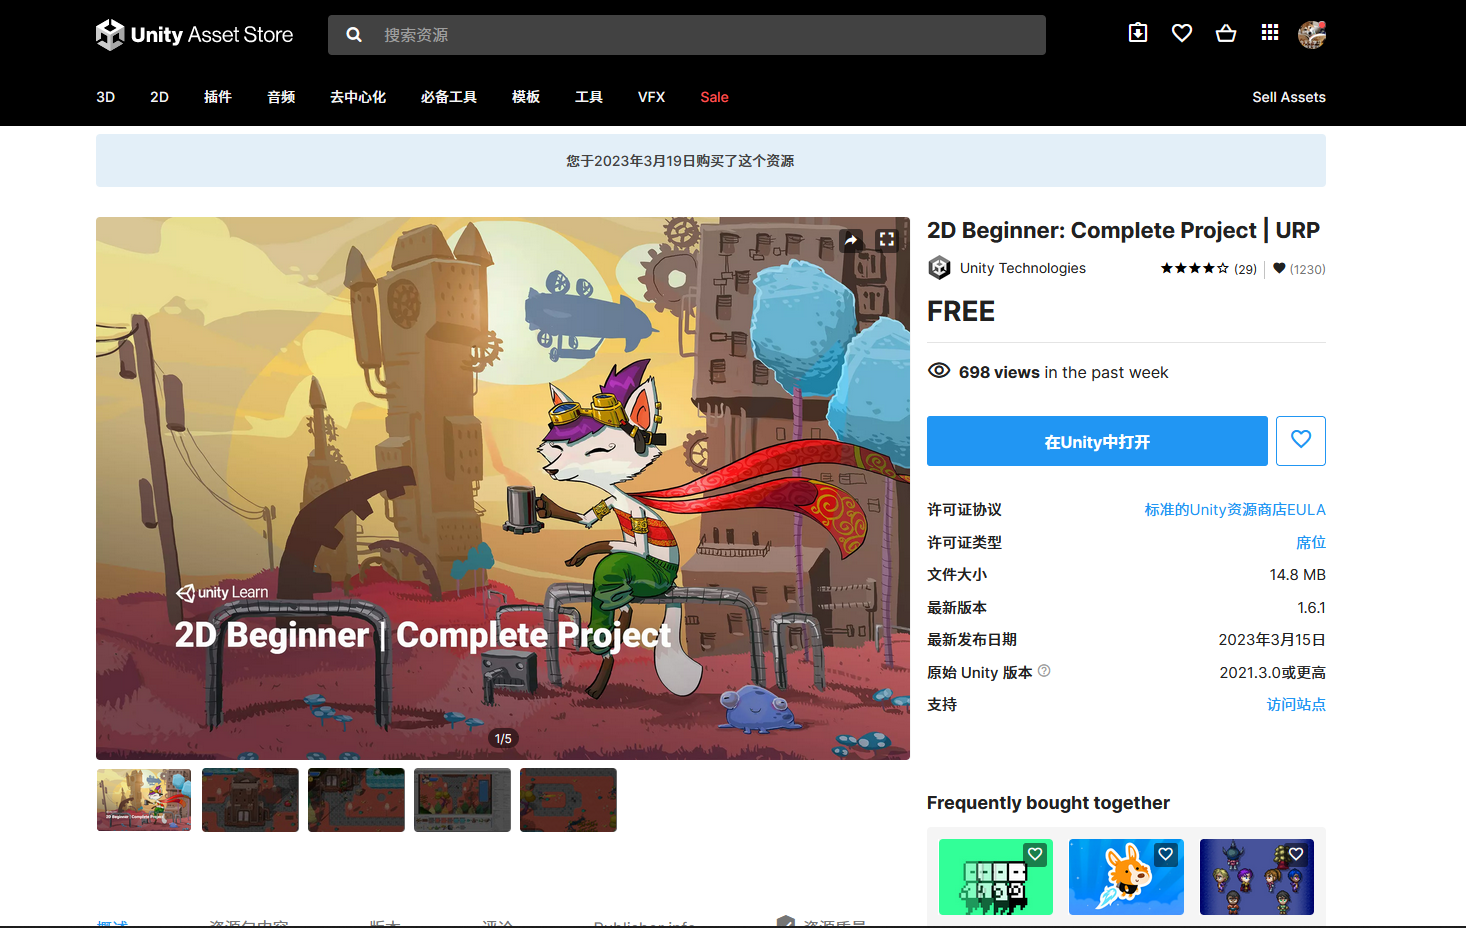Select the first gallery thumbnail with fox
Screen dimensions: 1466x928
click(144, 800)
